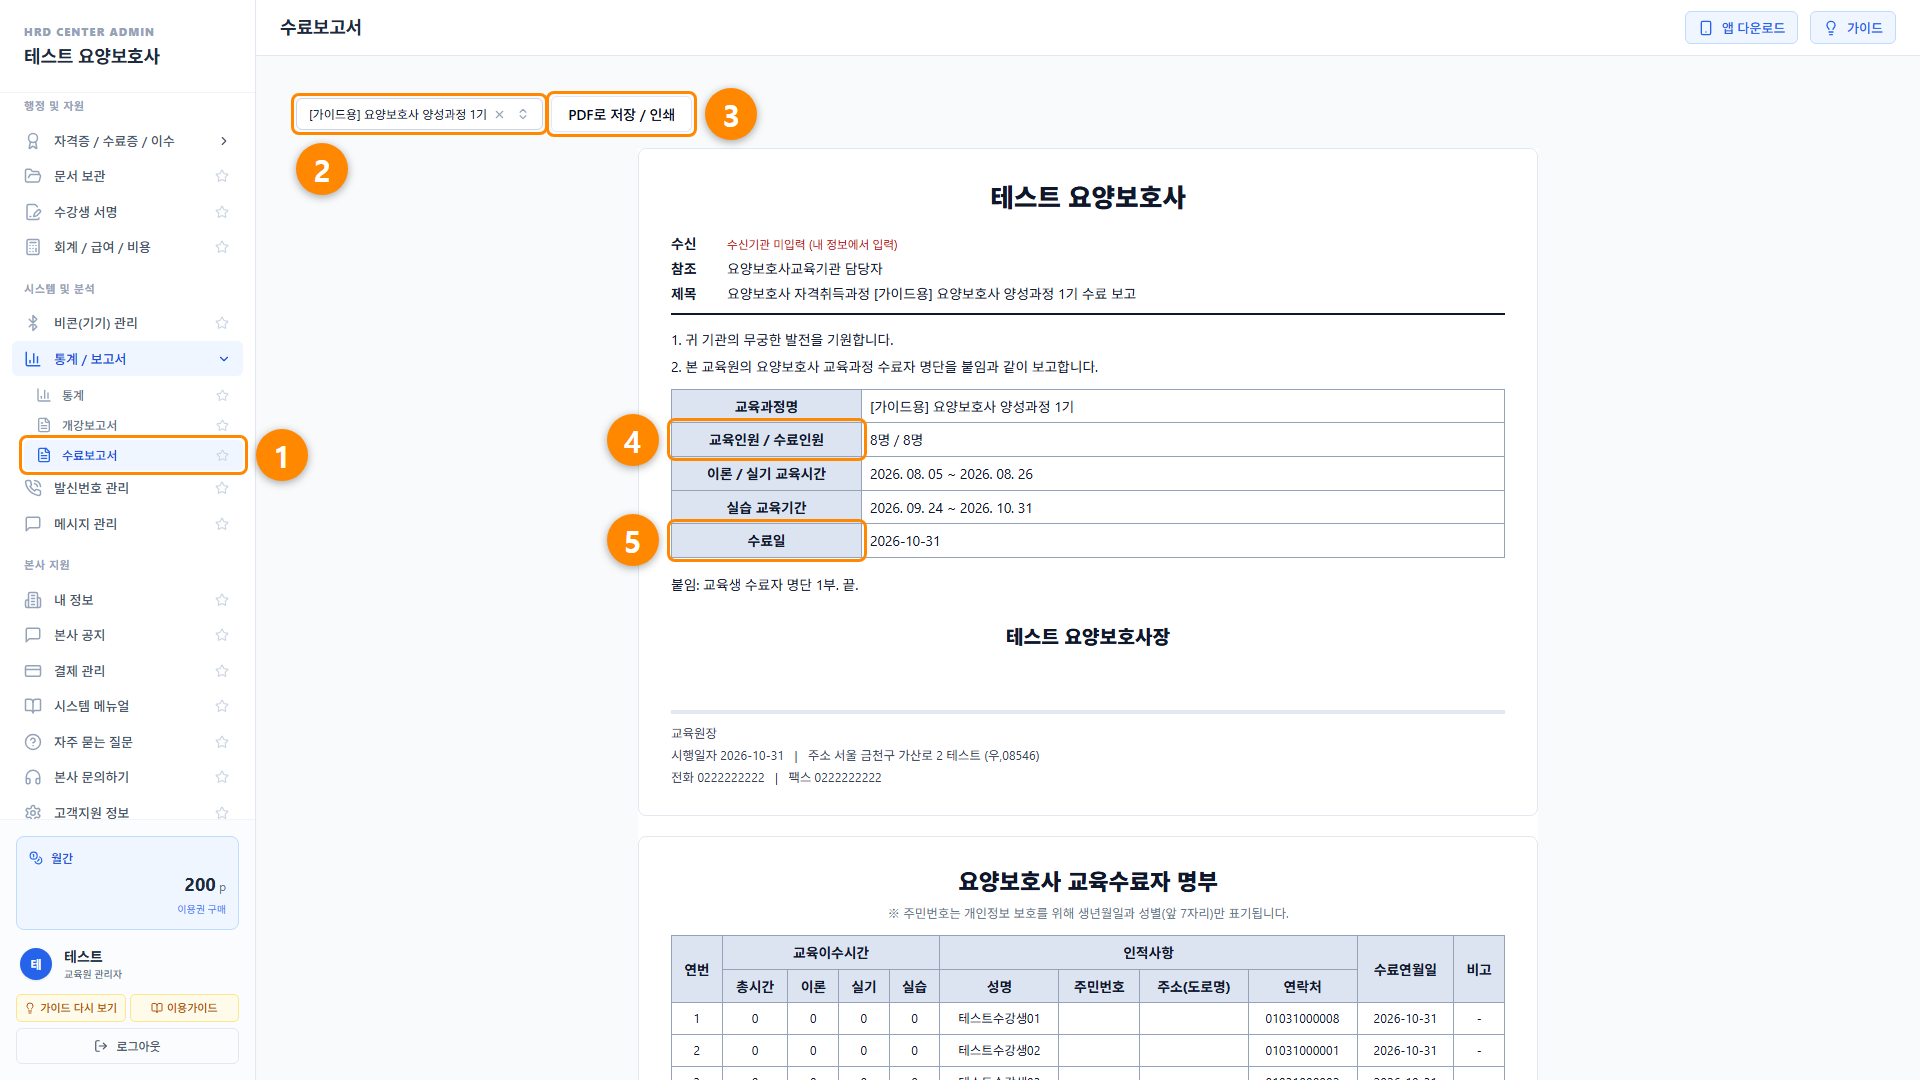Toggle favorite star for 비콘(기기) 관리
Viewport: 1920px width, 1080px height.
(x=222, y=323)
